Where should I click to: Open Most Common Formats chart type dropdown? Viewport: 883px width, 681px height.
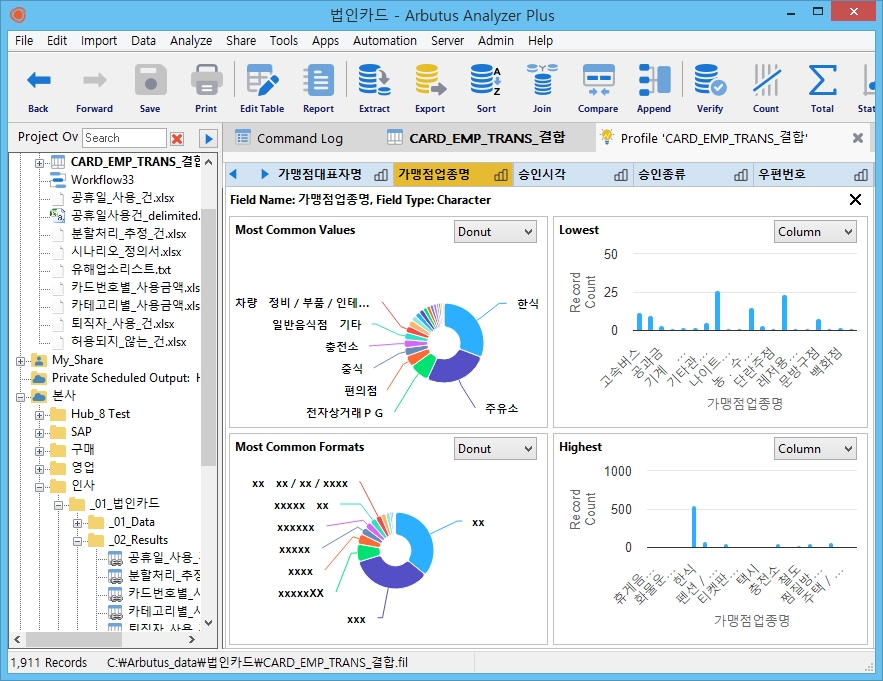(495, 448)
